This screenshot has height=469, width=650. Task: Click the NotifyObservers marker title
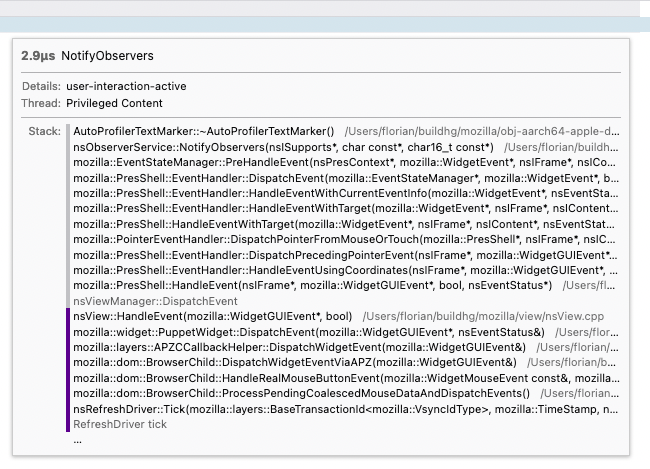coord(107,56)
